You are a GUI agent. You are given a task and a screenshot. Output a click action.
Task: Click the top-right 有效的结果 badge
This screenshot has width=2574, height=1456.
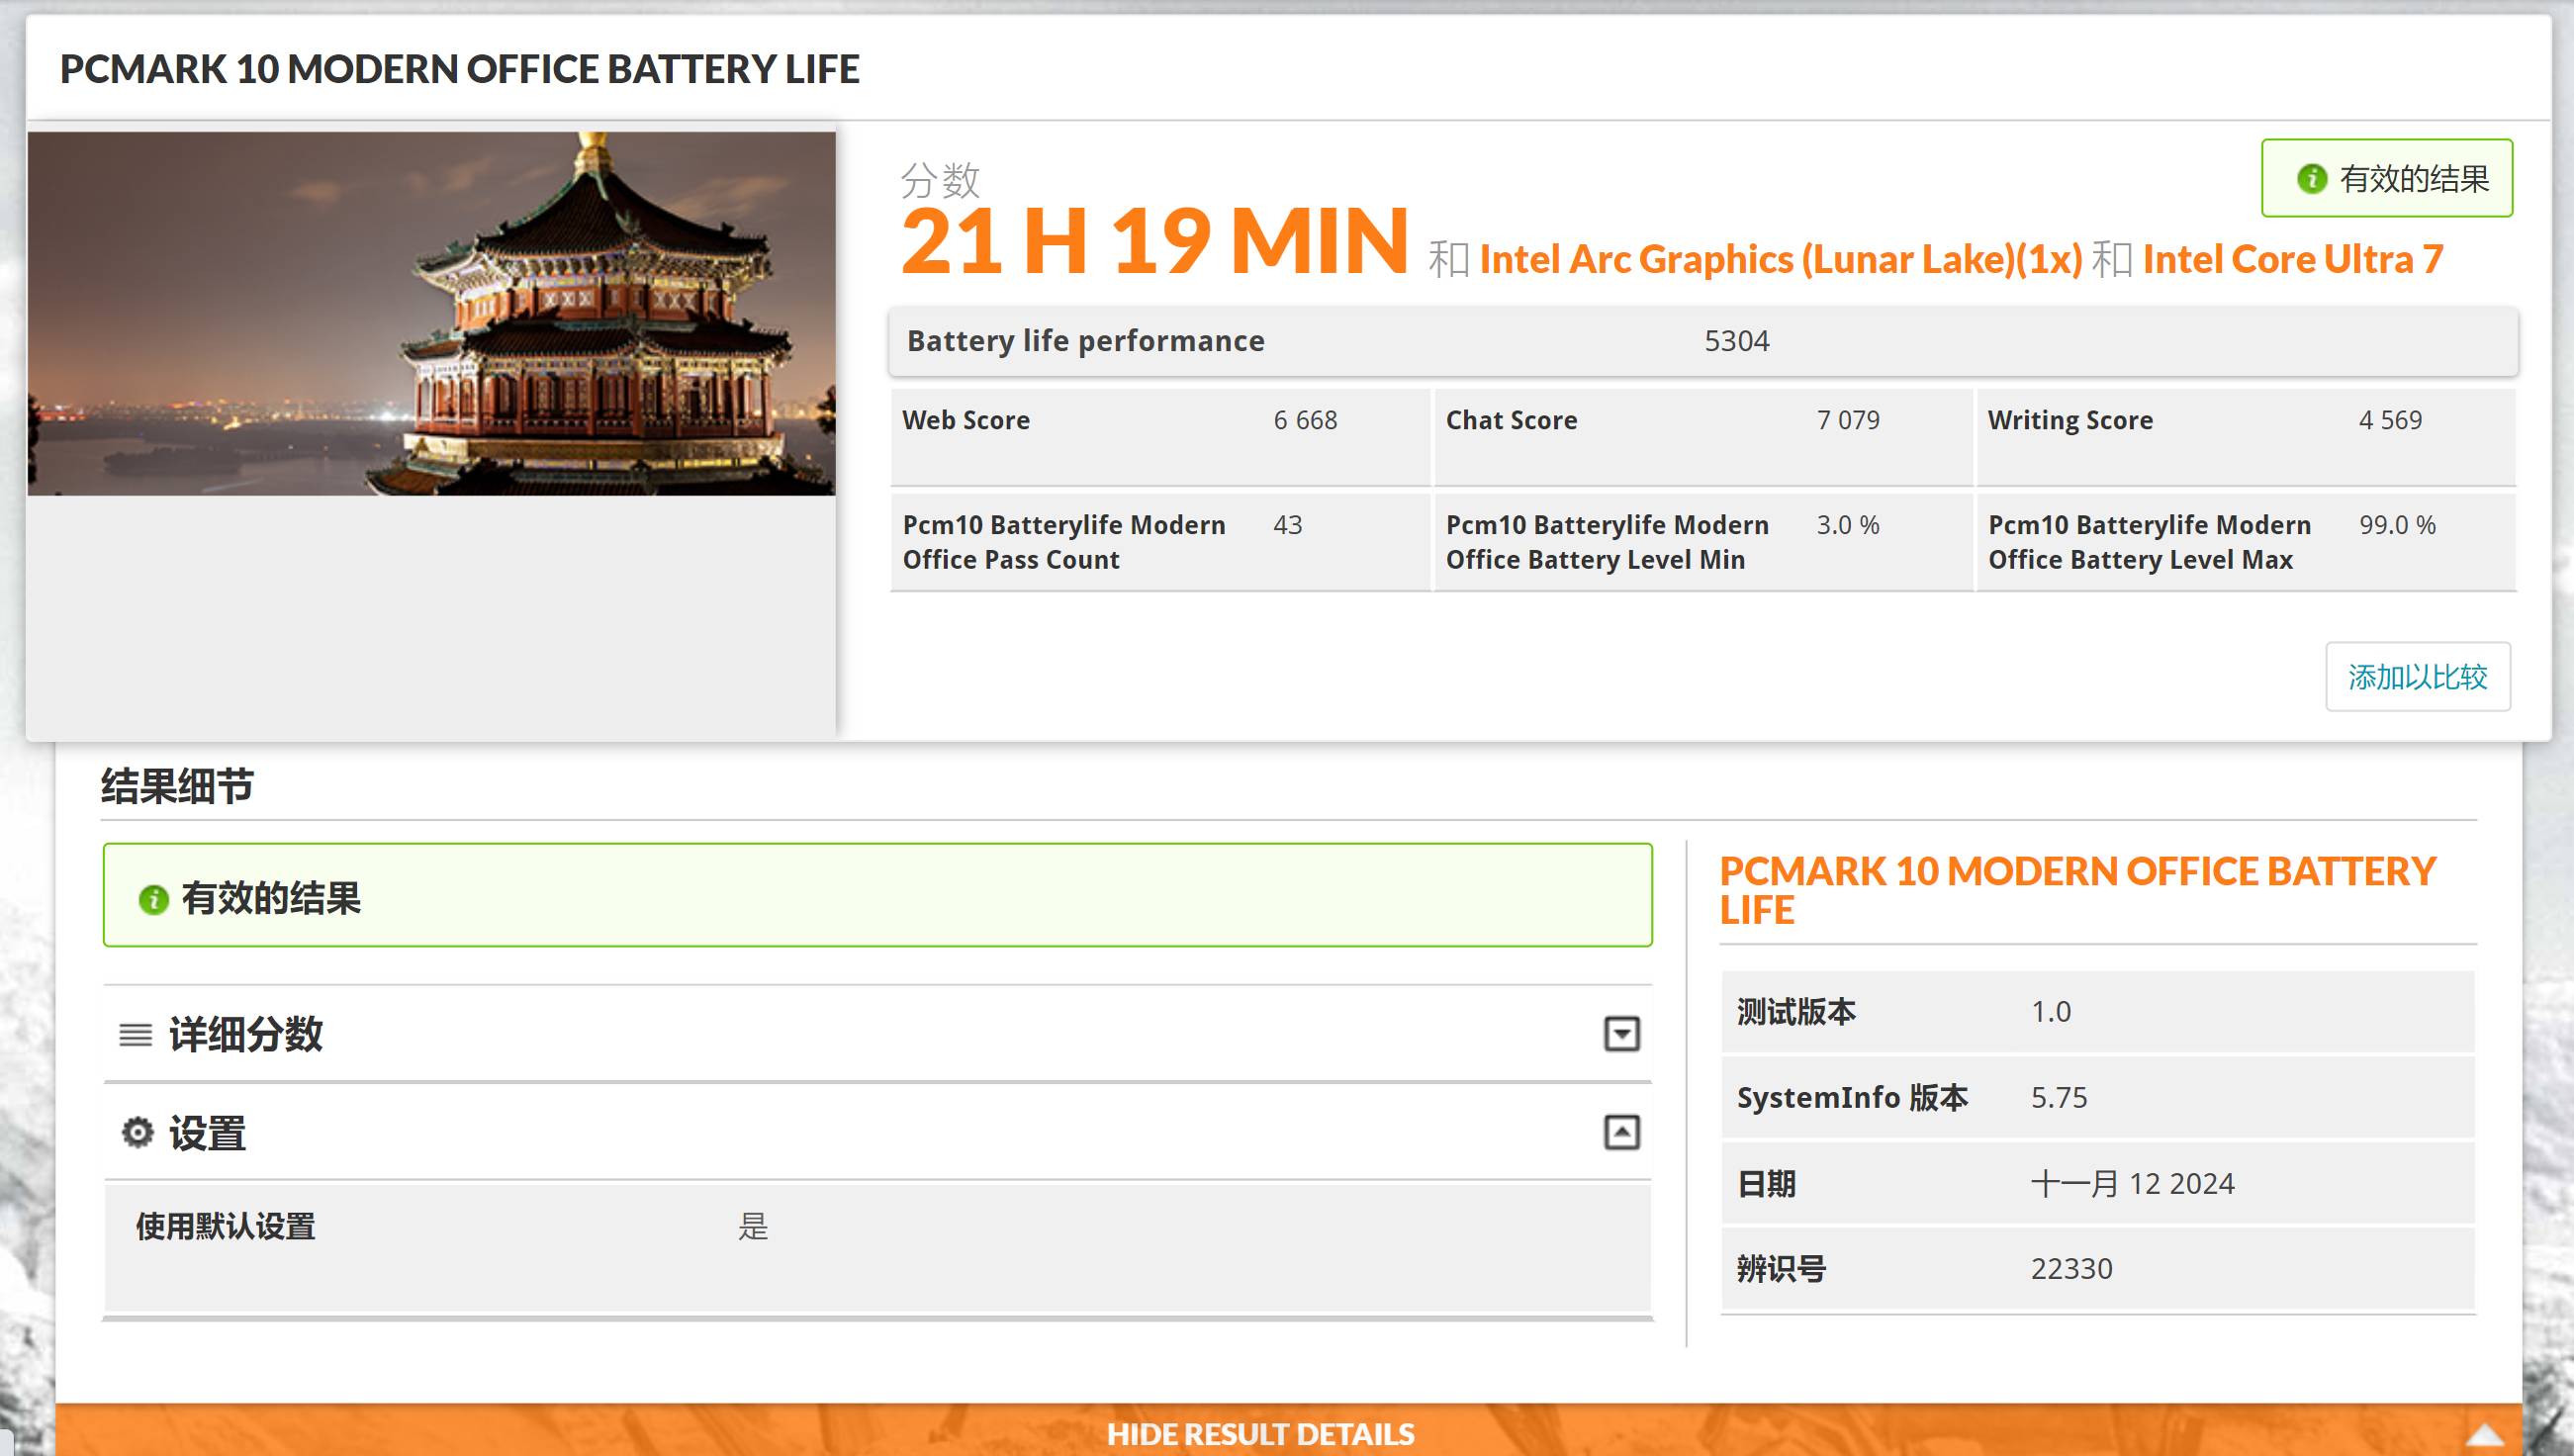[x=2387, y=178]
